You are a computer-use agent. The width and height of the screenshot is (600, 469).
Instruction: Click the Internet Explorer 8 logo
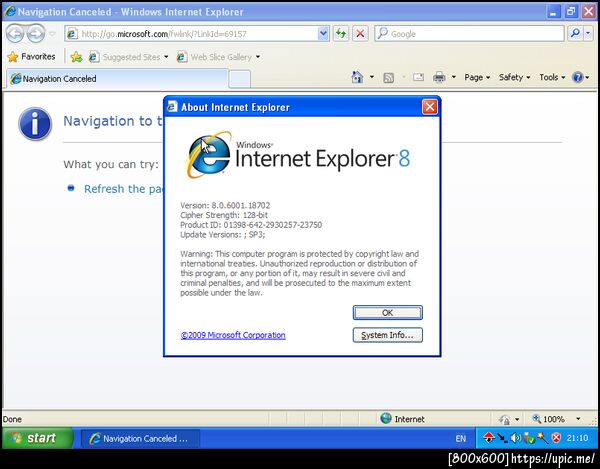tap(298, 155)
